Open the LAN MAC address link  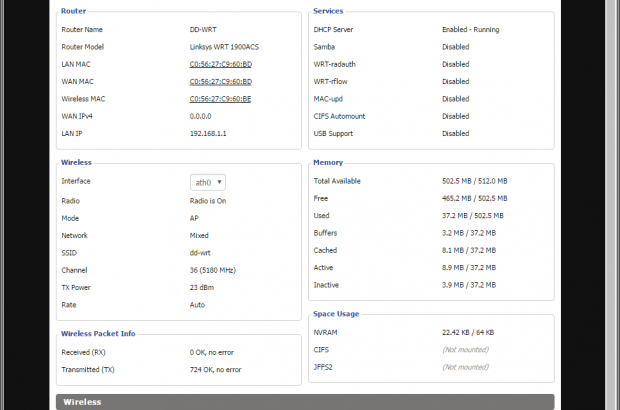coord(220,64)
